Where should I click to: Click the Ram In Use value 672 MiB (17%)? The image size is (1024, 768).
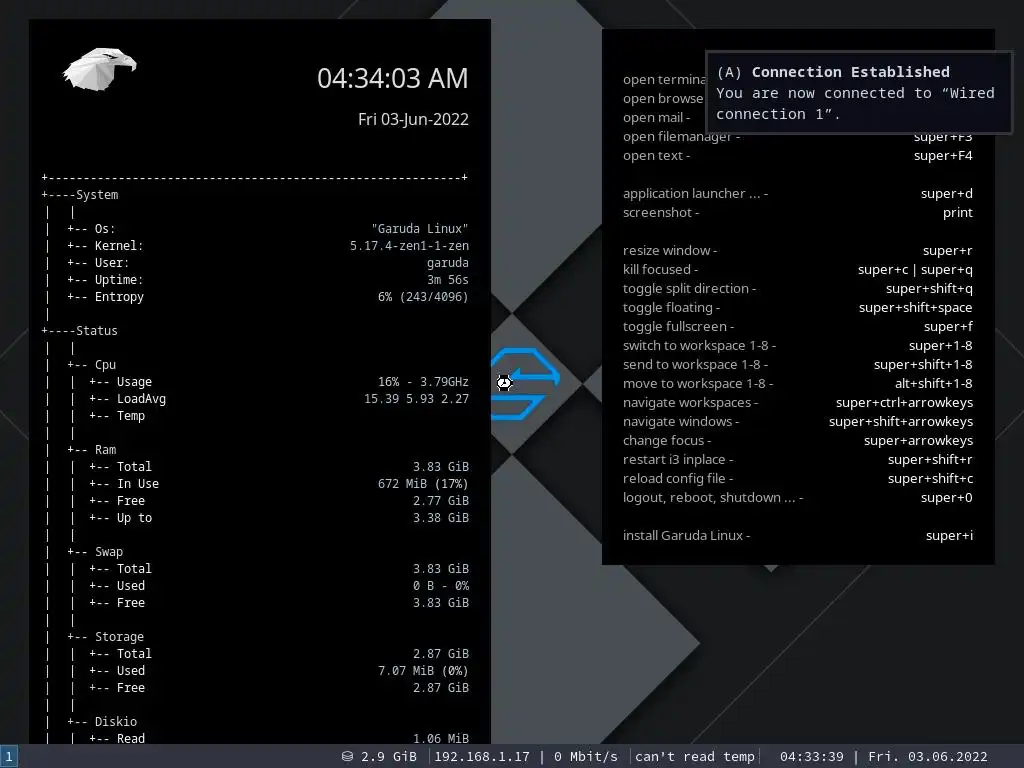[x=423, y=483]
